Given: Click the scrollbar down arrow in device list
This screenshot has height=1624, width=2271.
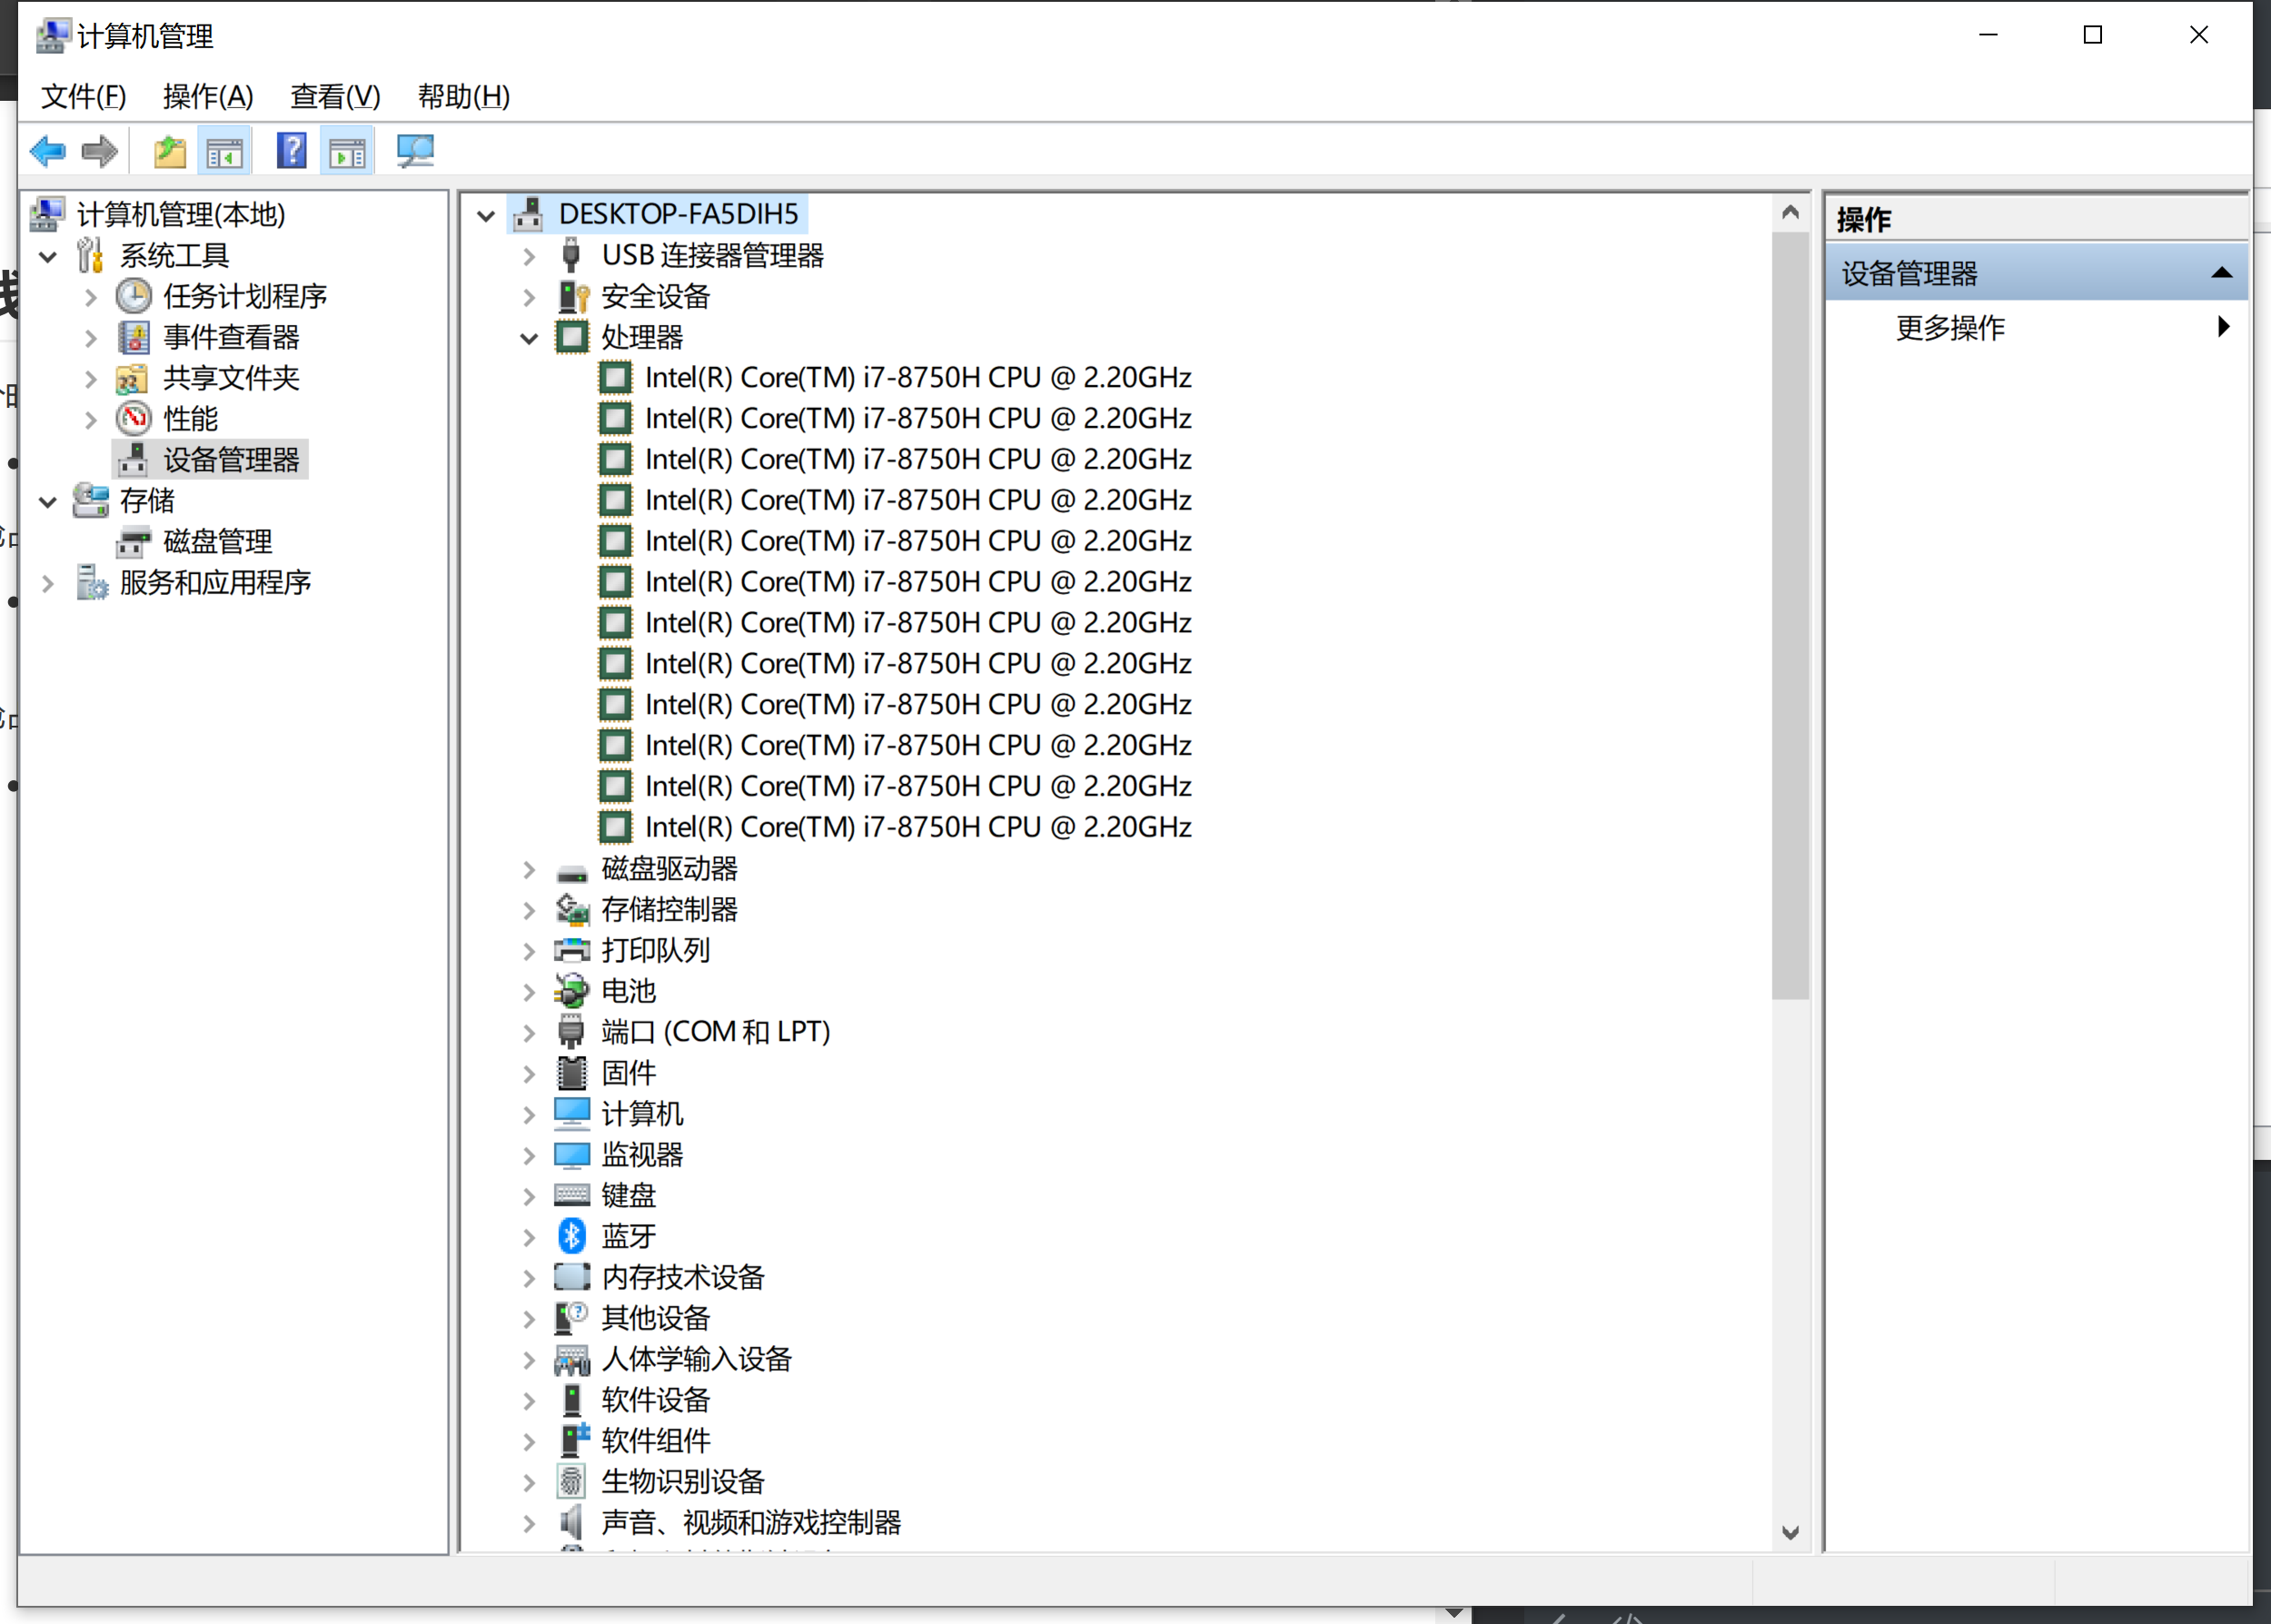Looking at the screenshot, I should coord(1790,1533).
